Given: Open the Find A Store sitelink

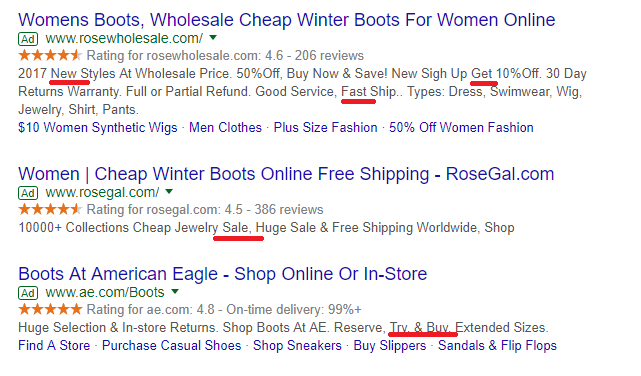Looking at the screenshot, I should pyautogui.click(x=54, y=345).
